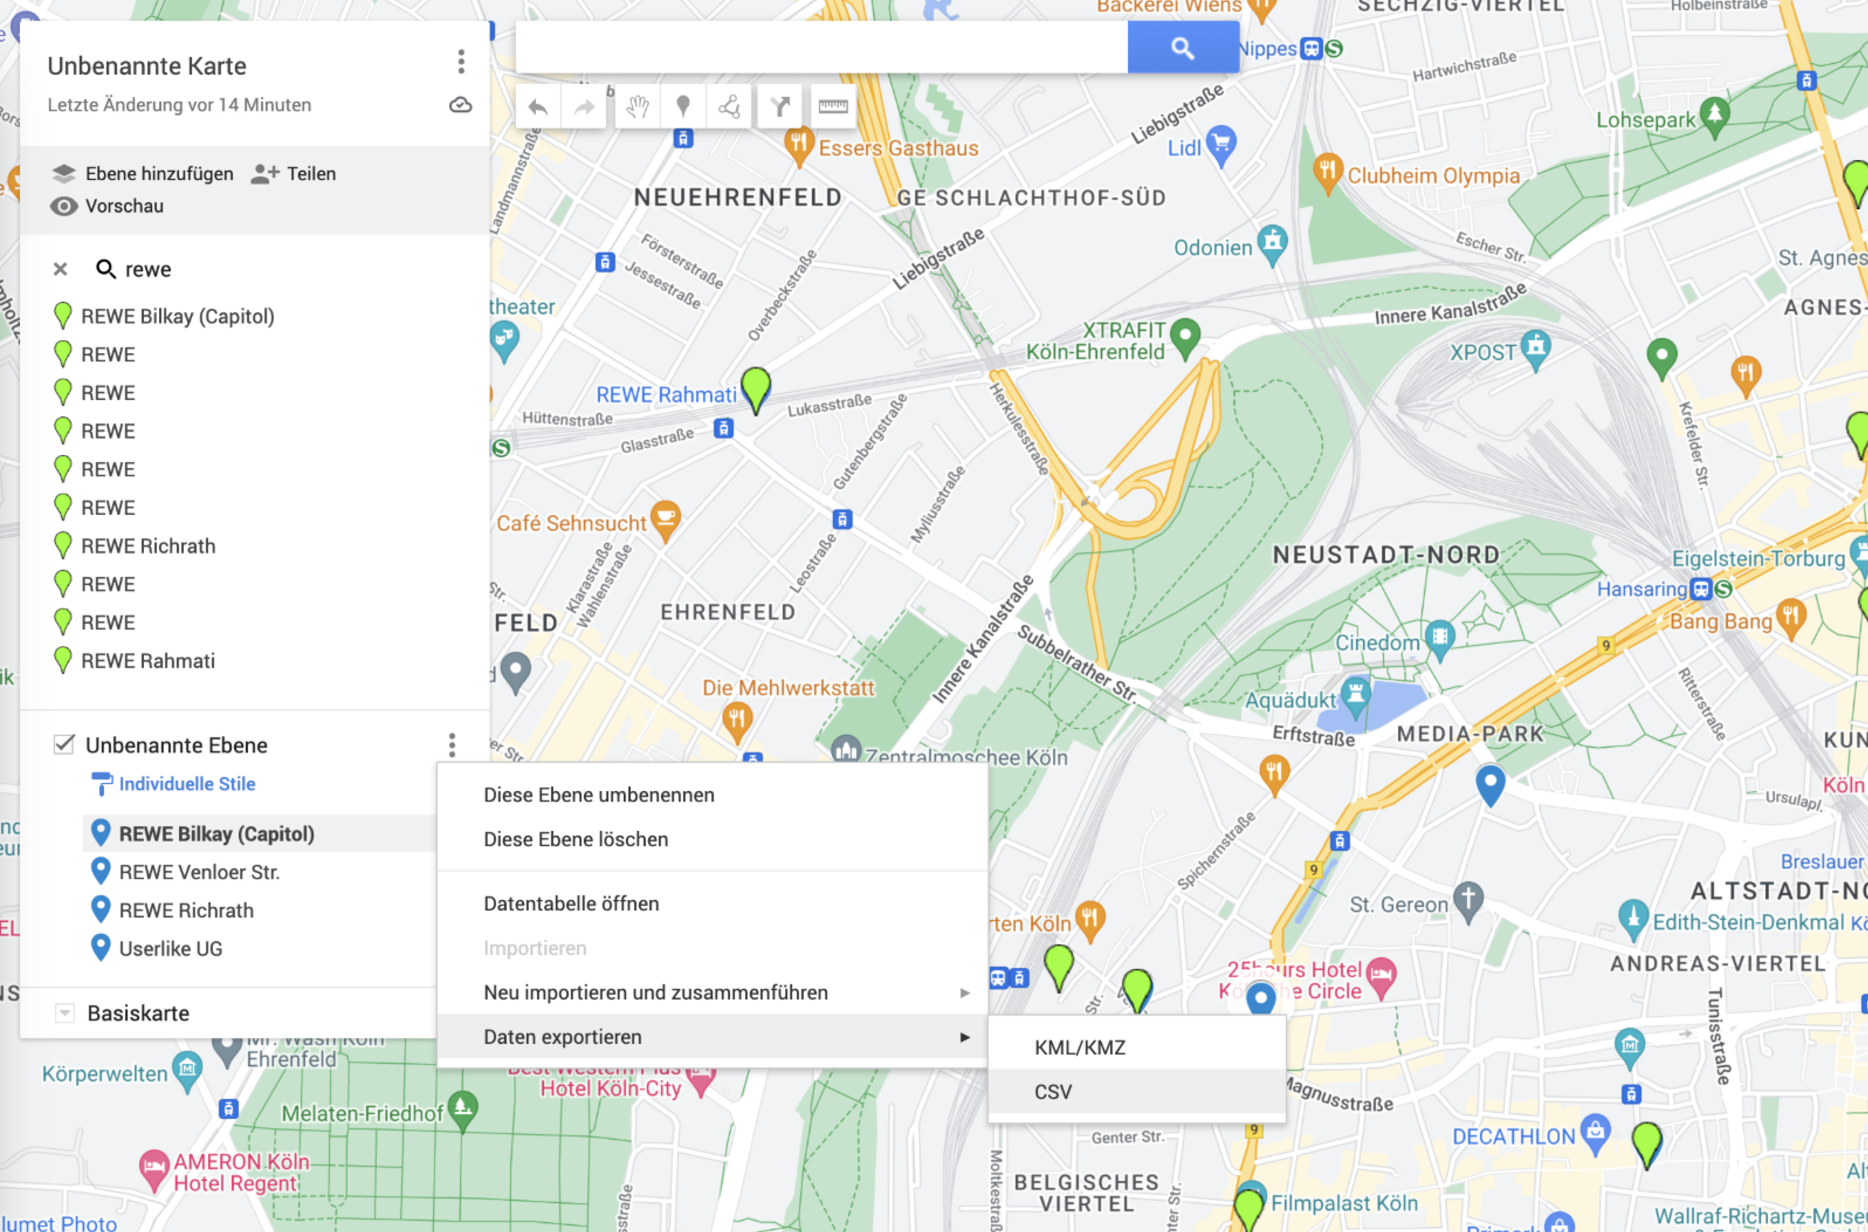Screen dimensions: 1868x1232
Task: Click the Basiskarte label
Action: coord(138,1013)
